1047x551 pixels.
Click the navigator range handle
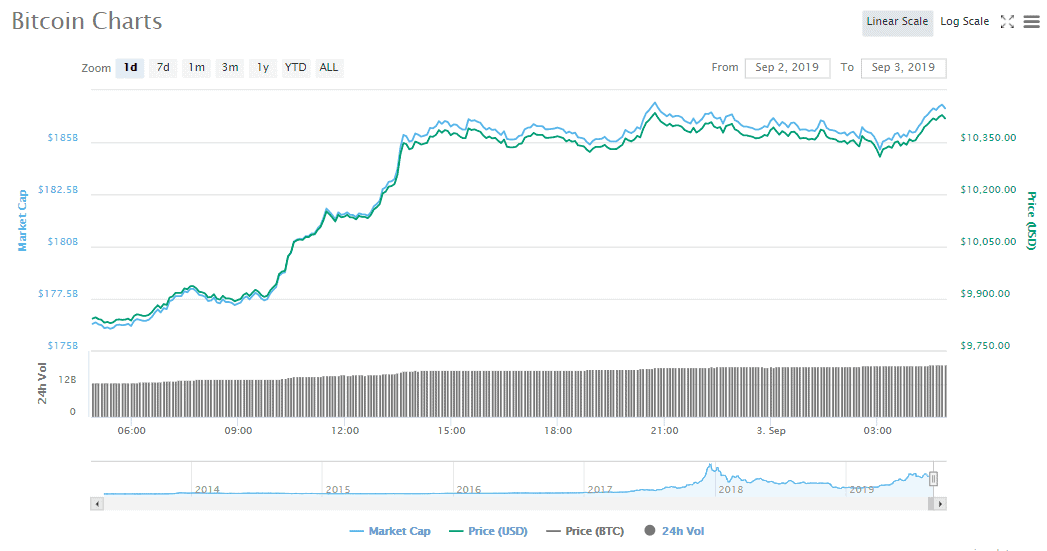(x=933, y=478)
